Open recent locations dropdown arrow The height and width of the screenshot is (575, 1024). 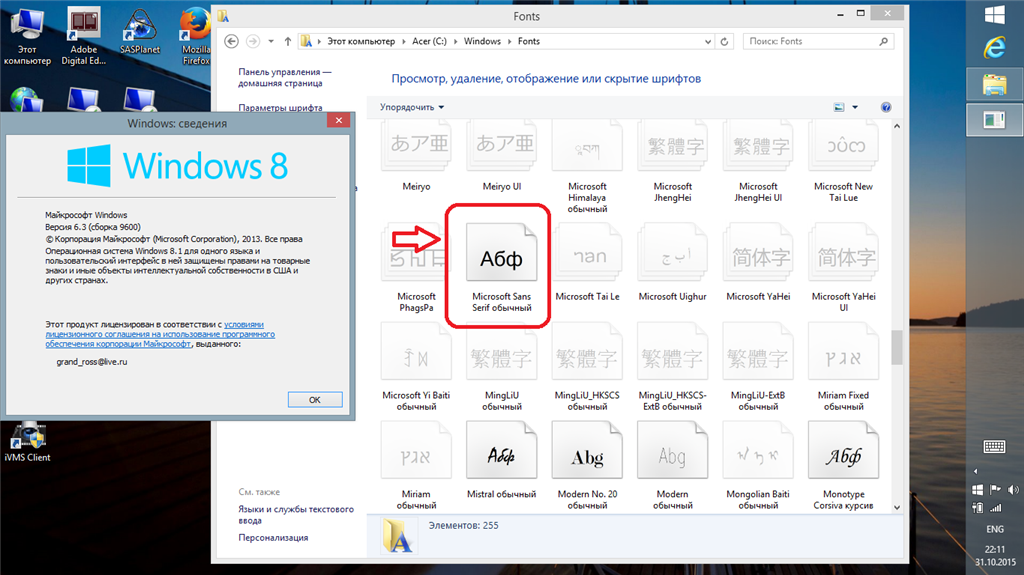(271, 41)
